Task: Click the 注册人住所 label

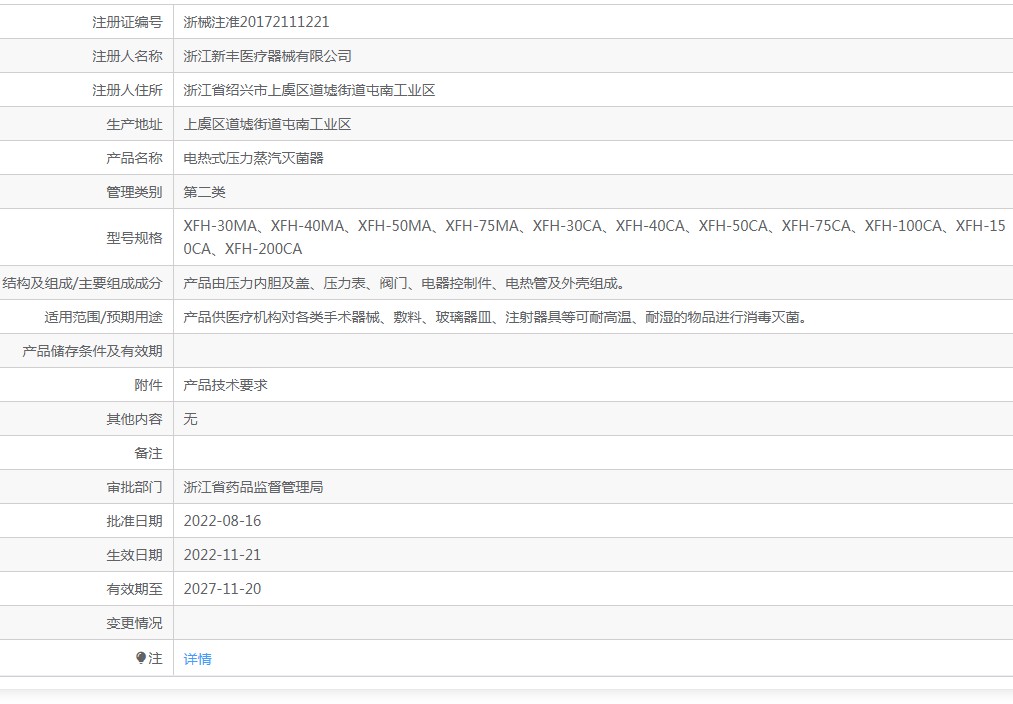Action: coord(127,90)
